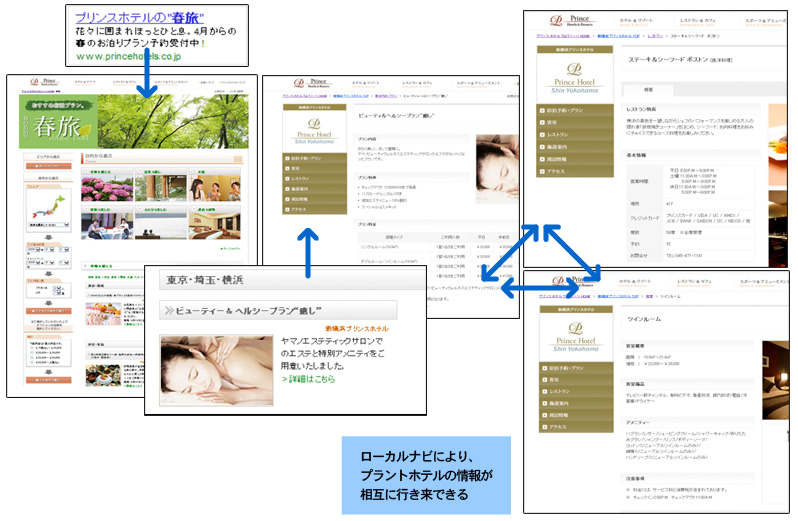
Task: Open the プリンスホテルの"春旅" ad headline link
Action: pyautogui.click(x=139, y=18)
